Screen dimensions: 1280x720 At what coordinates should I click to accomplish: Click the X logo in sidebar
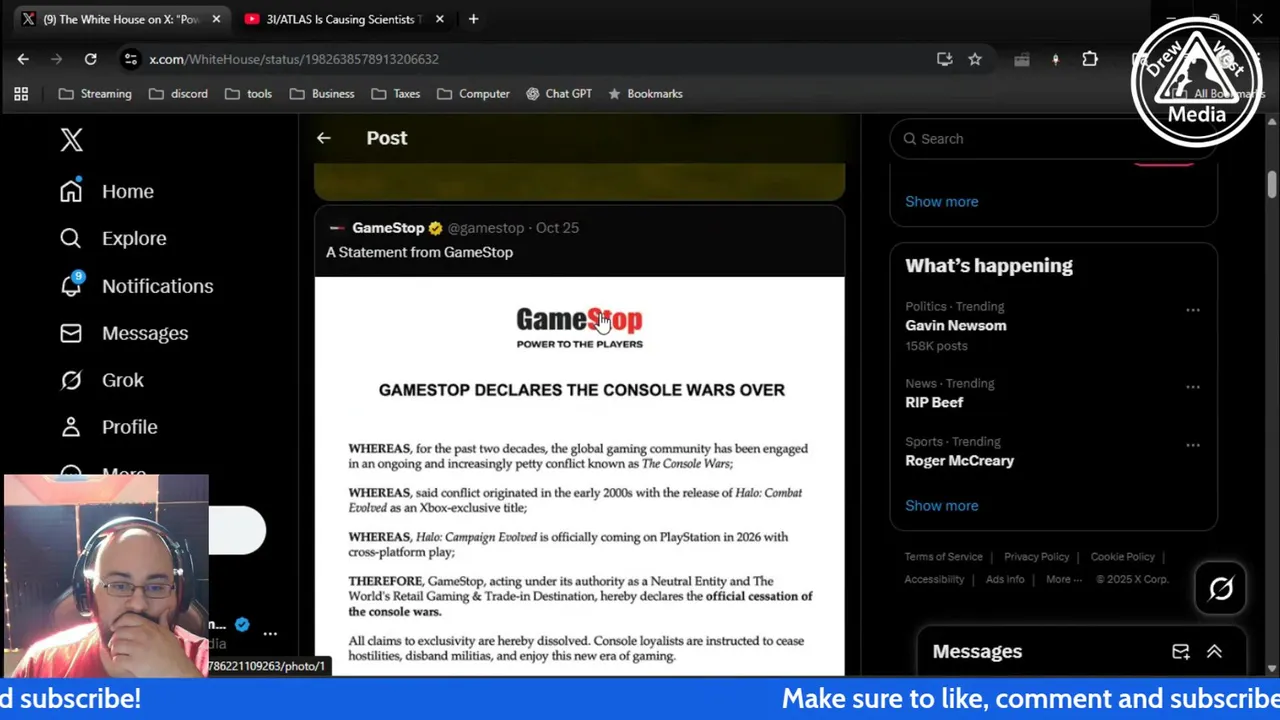[x=71, y=139]
